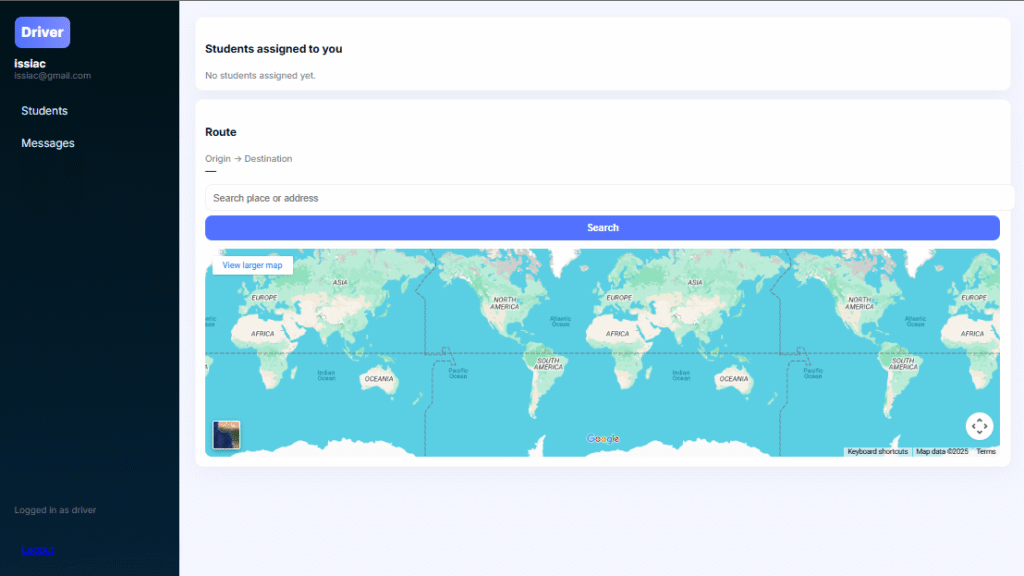Viewport: 1024px width, 576px height.
Task: Click the Logged in as driver text
Action: 55,510
